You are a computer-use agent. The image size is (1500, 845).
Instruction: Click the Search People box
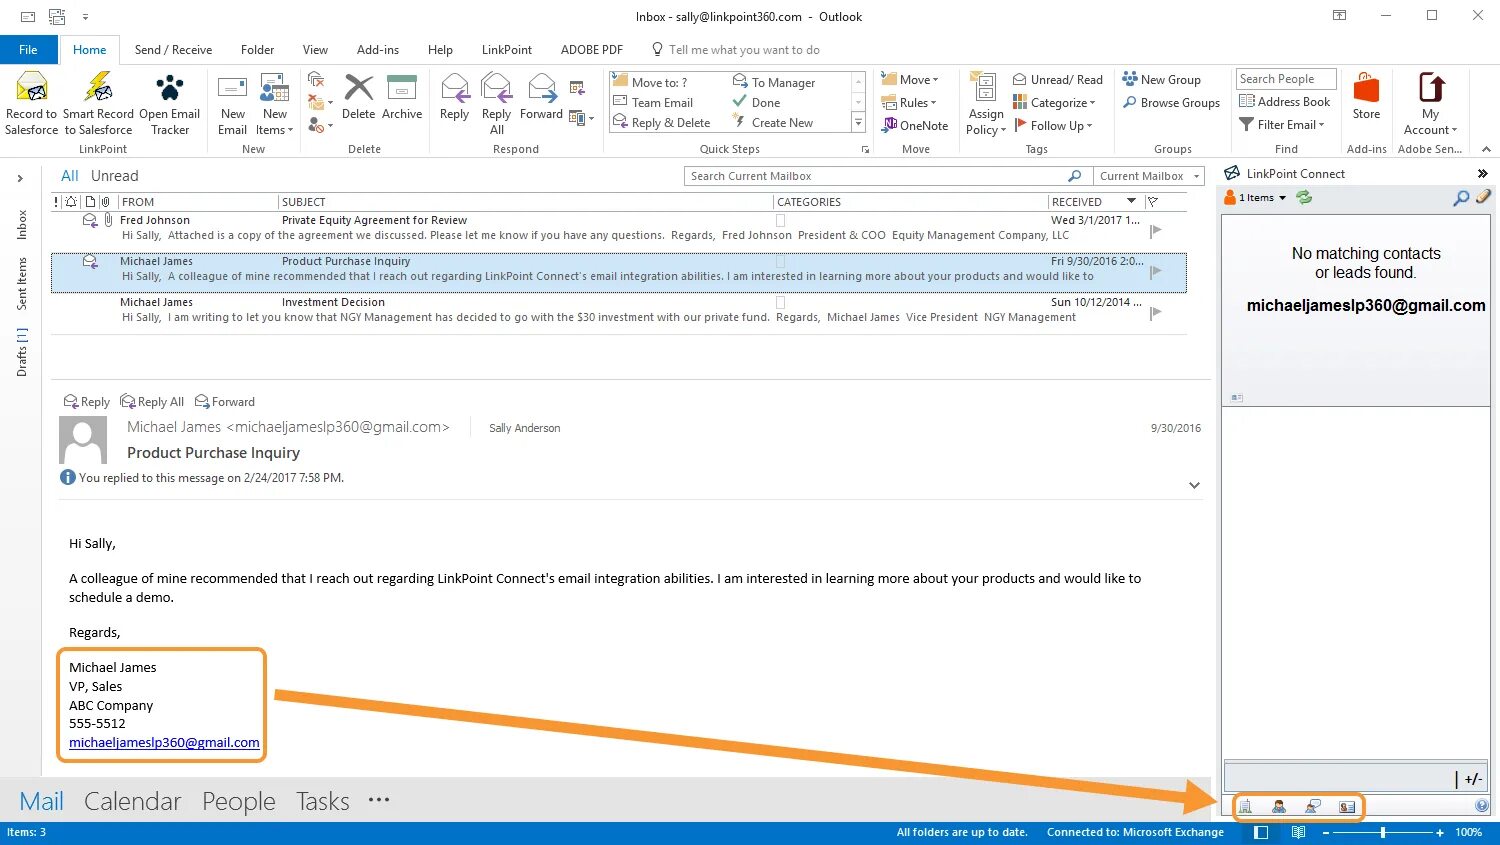click(1286, 79)
